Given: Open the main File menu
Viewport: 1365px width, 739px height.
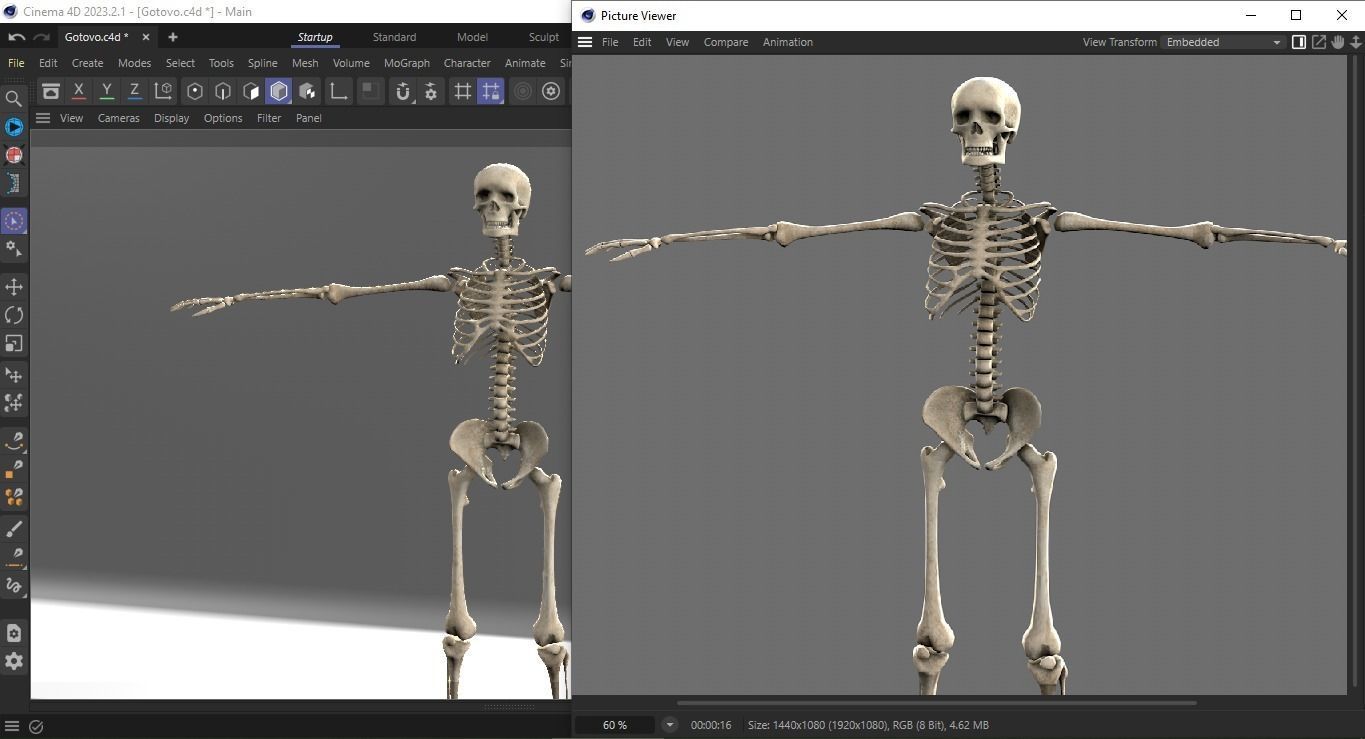Looking at the screenshot, I should tap(16, 63).
